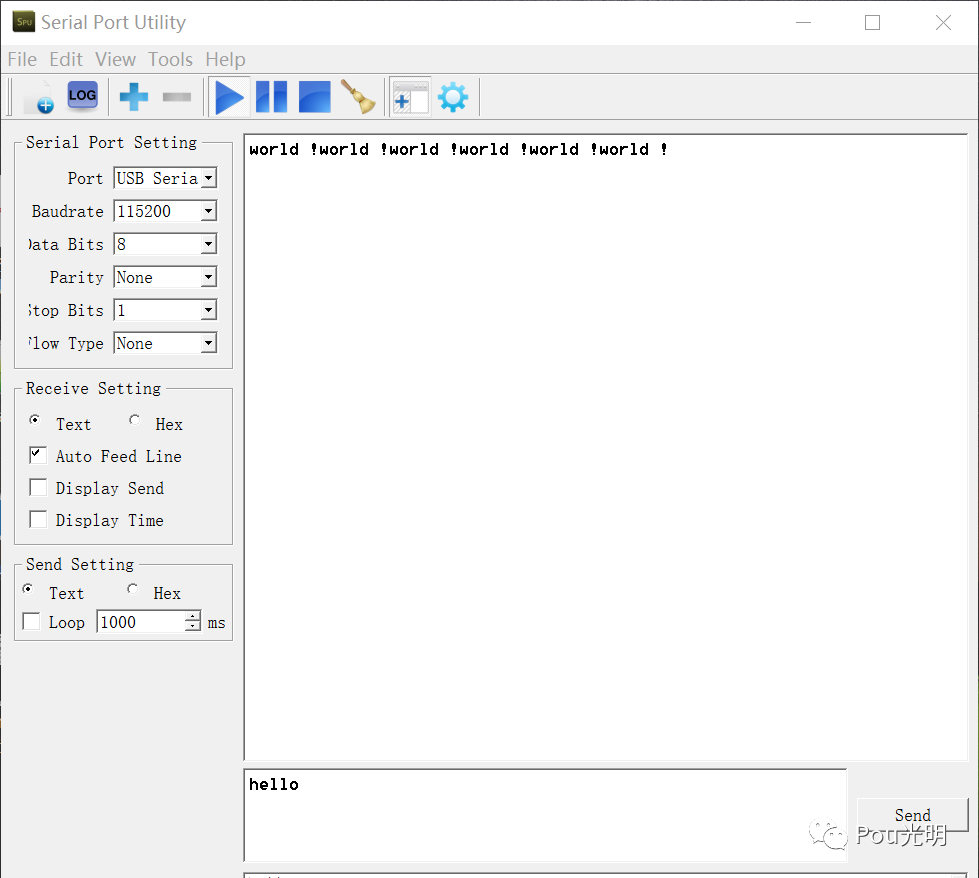Open the Help menu
Viewport: 979px width, 878px height.
click(225, 59)
